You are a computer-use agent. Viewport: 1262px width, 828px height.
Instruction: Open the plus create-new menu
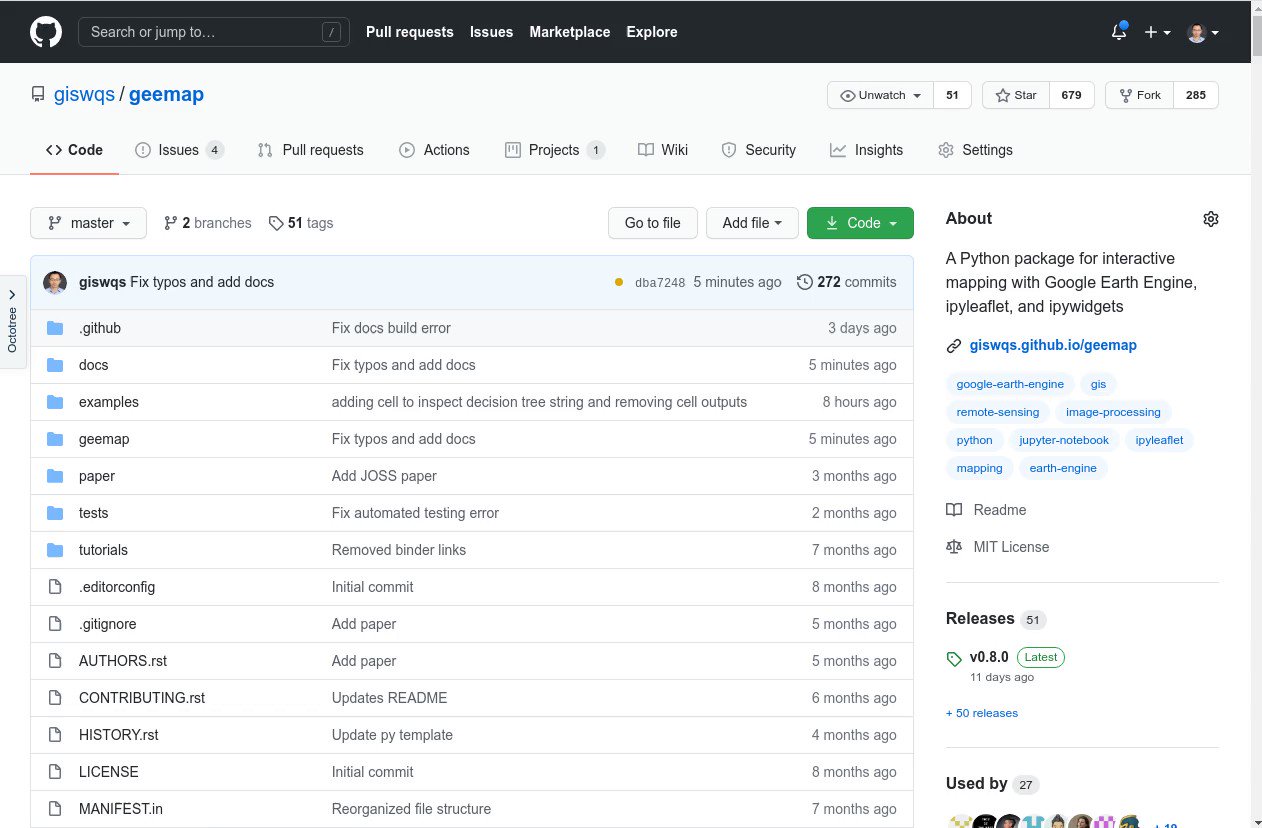1157,32
